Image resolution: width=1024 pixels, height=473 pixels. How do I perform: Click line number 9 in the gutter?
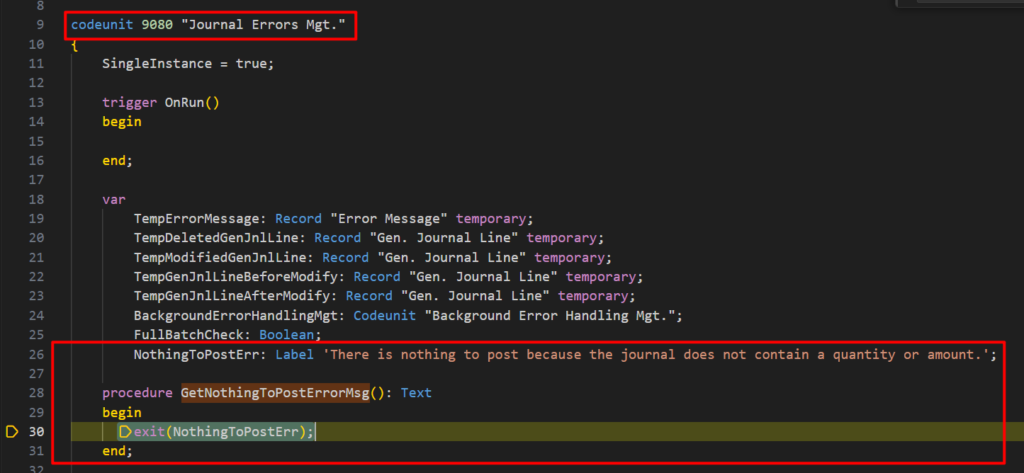pos(39,24)
